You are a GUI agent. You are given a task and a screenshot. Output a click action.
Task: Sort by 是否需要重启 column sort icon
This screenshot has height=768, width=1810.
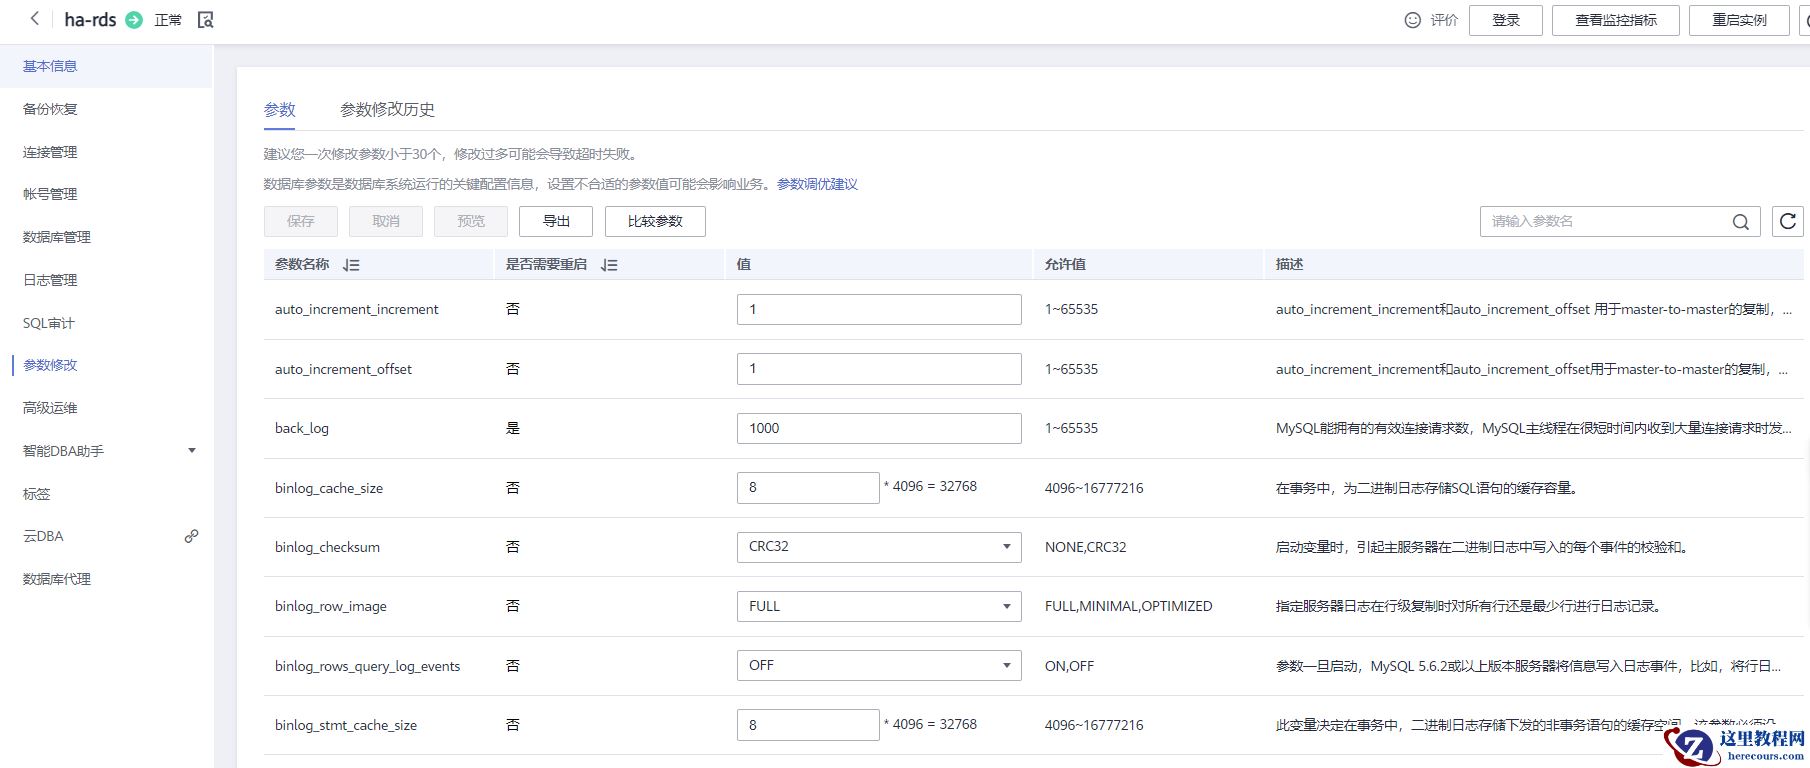(x=609, y=265)
